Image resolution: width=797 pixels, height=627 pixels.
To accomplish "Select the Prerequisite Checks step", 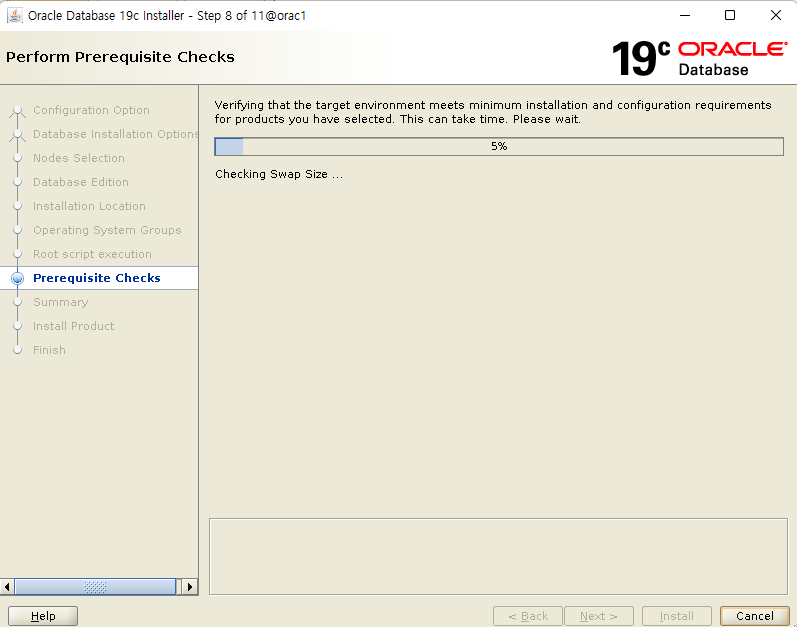I will (97, 278).
